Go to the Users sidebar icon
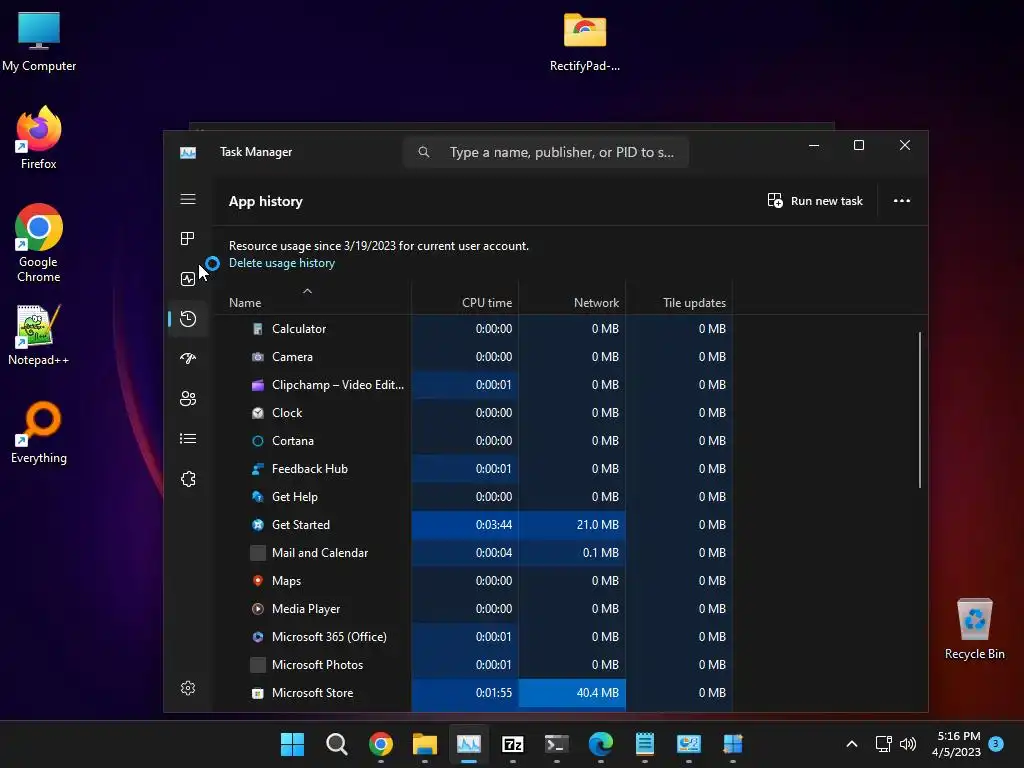Image resolution: width=1024 pixels, height=768 pixels. (x=188, y=398)
